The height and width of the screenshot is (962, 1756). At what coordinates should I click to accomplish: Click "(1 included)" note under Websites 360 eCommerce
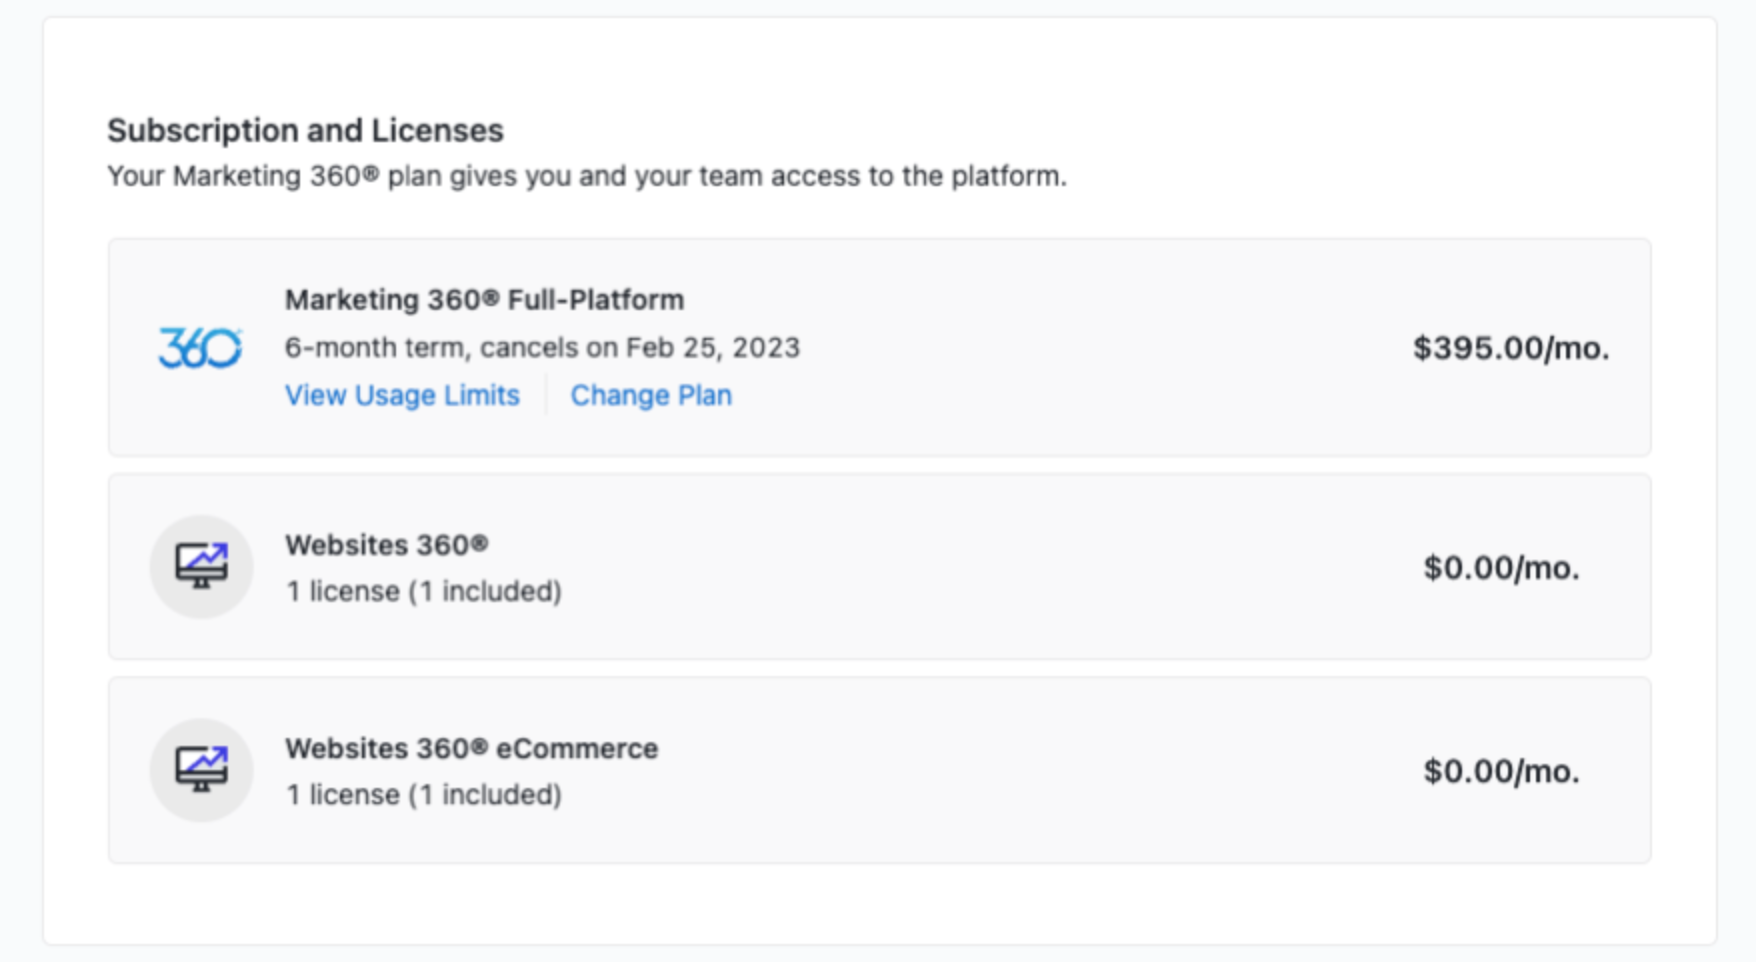(485, 795)
